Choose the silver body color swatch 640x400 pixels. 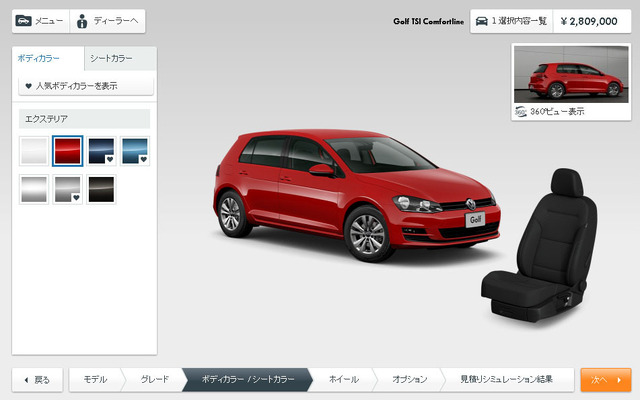point(34,189)
